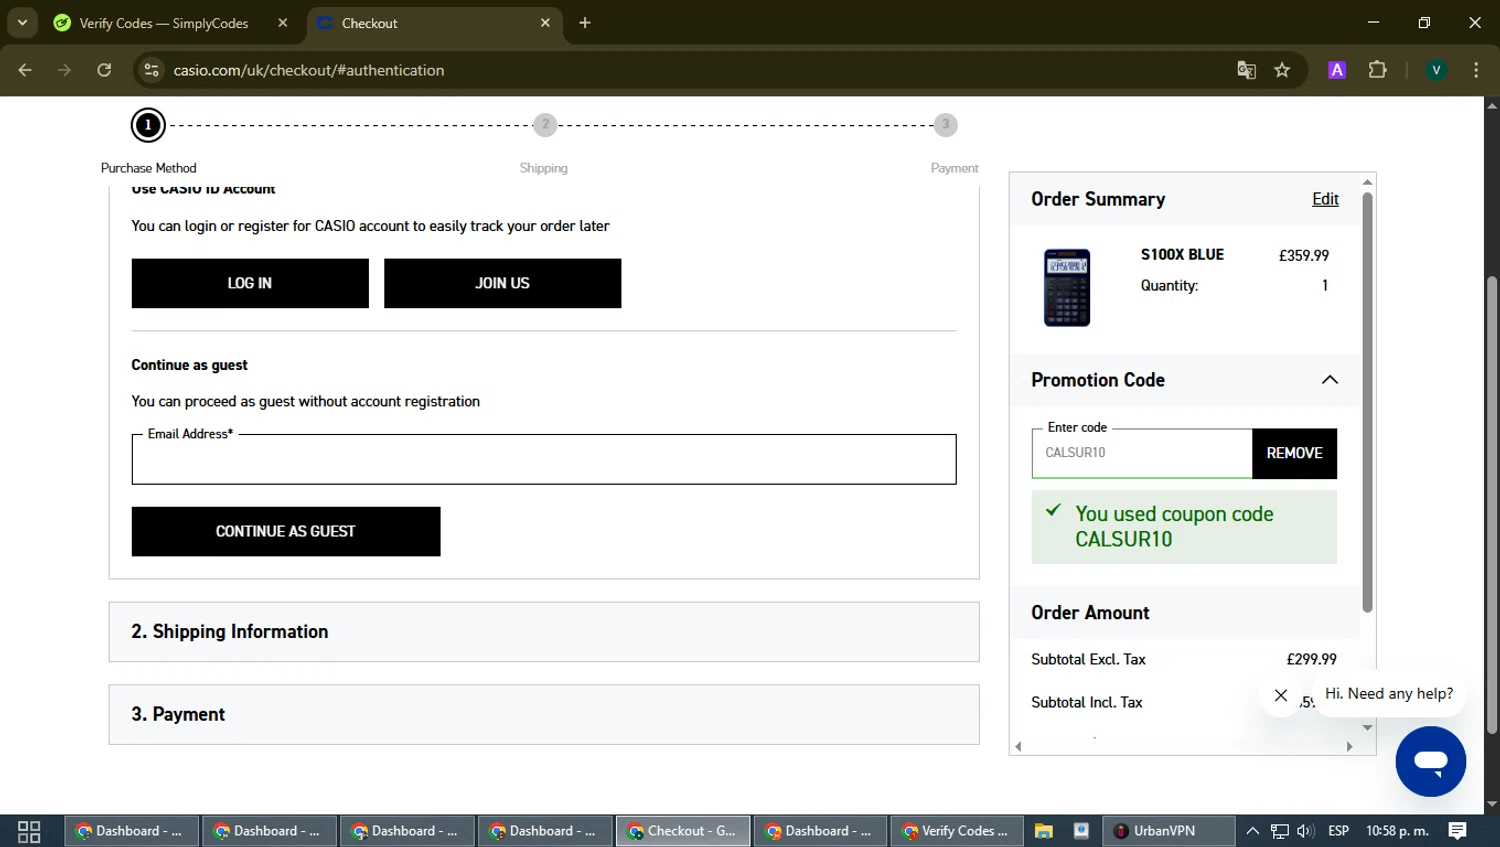Focus the Email Address field
Viewport: 1500px width, 847px height.
click(x=544, y=459)
